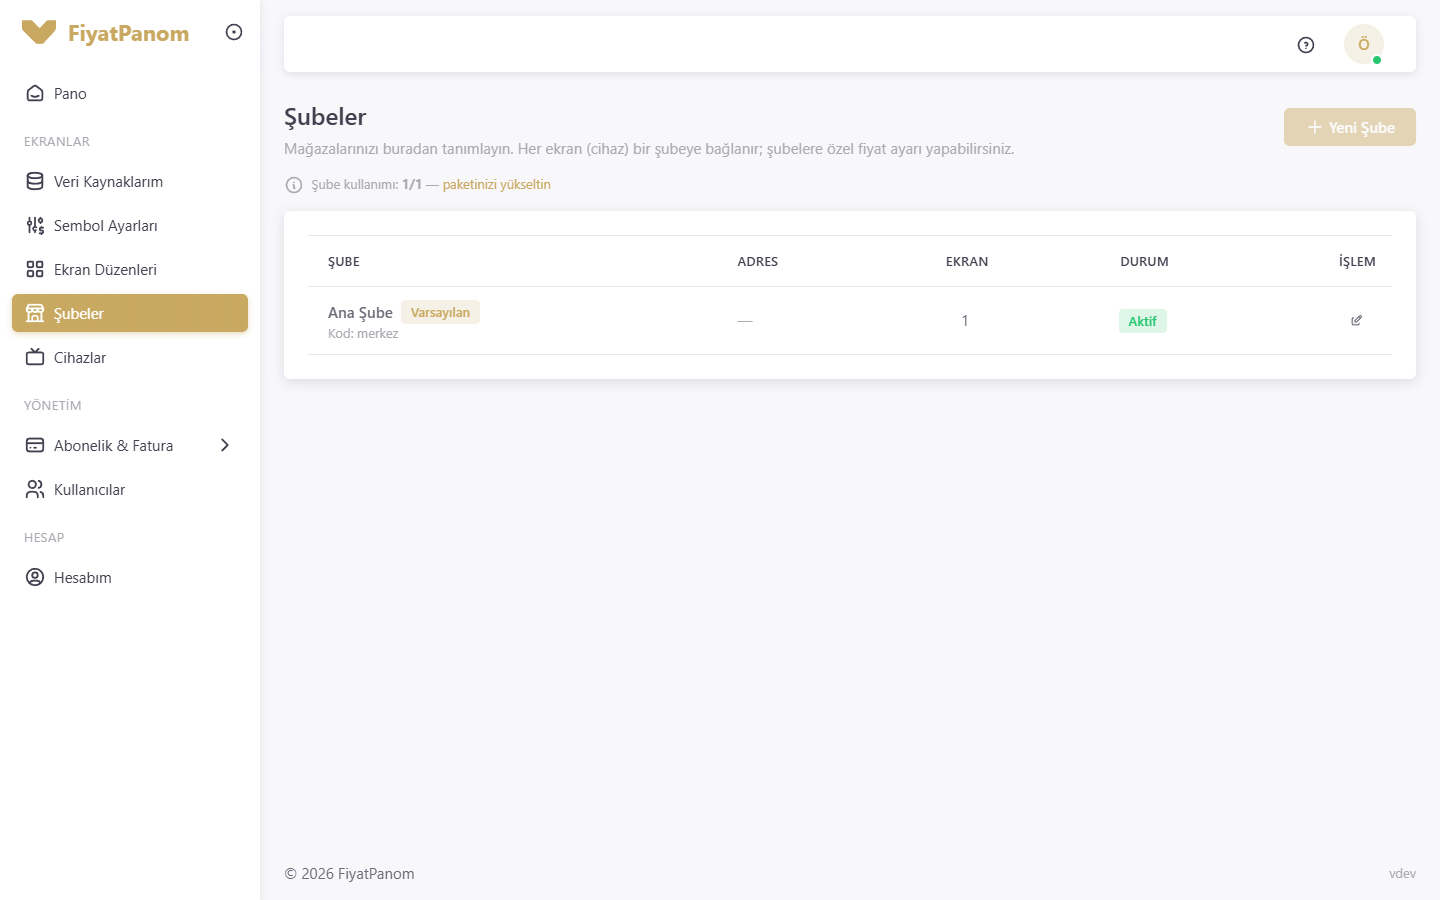Click the Aktif status badge

pyautogui.click(x=1143, y=321)
